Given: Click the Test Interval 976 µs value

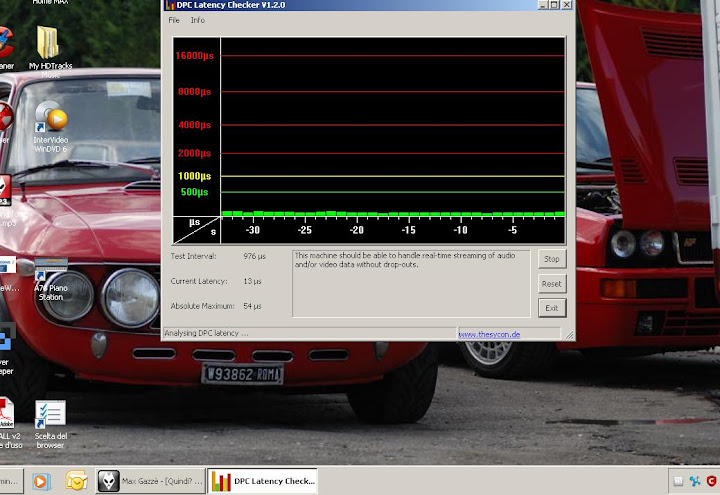Looking at the screenshot, I should [x=254, y=256].
